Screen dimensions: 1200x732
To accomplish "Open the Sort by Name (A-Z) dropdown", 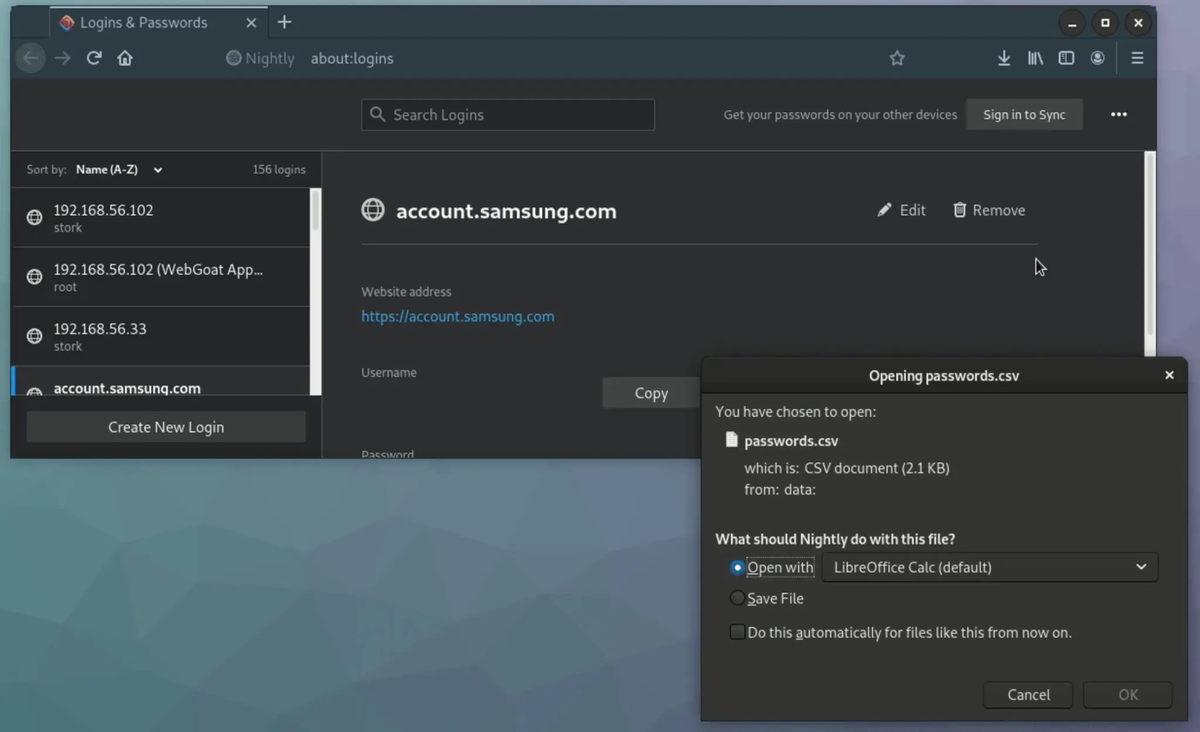I will [118, 169].
